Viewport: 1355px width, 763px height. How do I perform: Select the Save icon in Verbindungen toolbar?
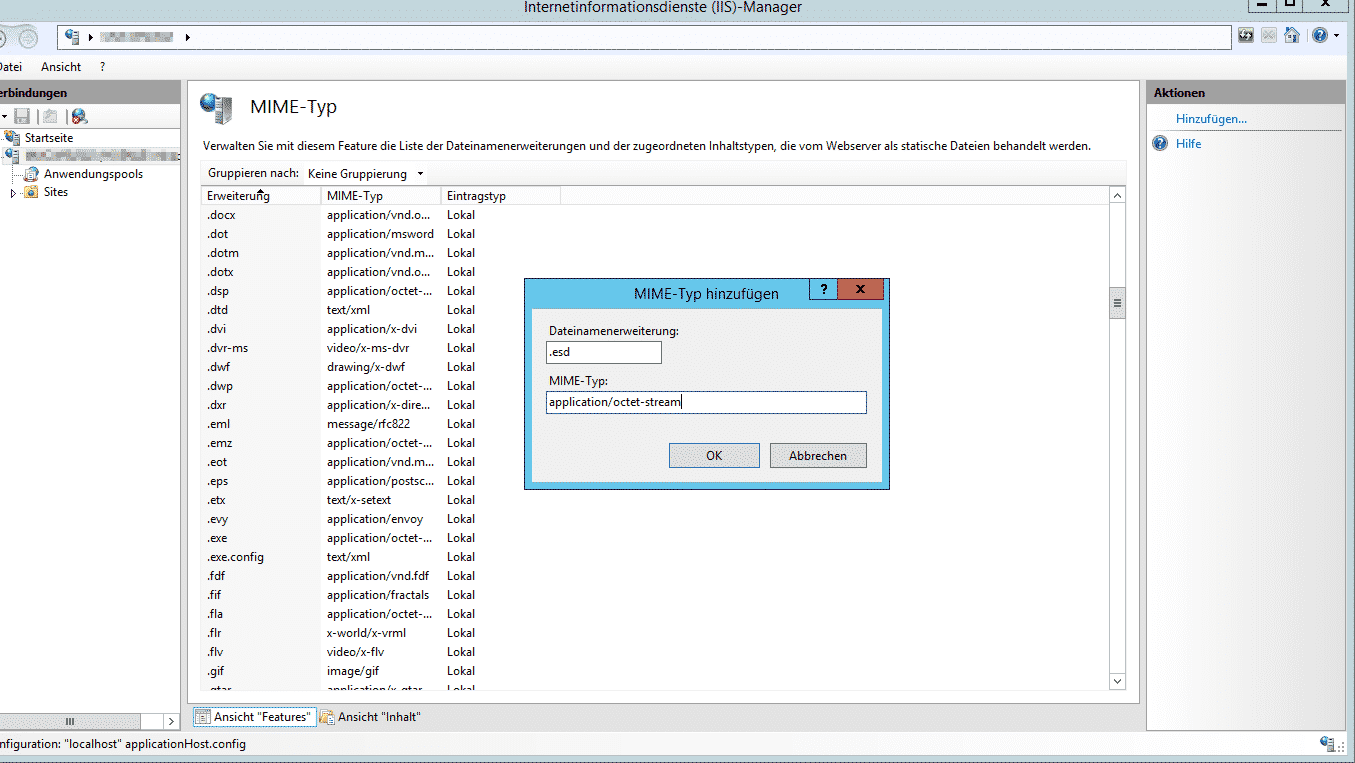pos(22,117)
